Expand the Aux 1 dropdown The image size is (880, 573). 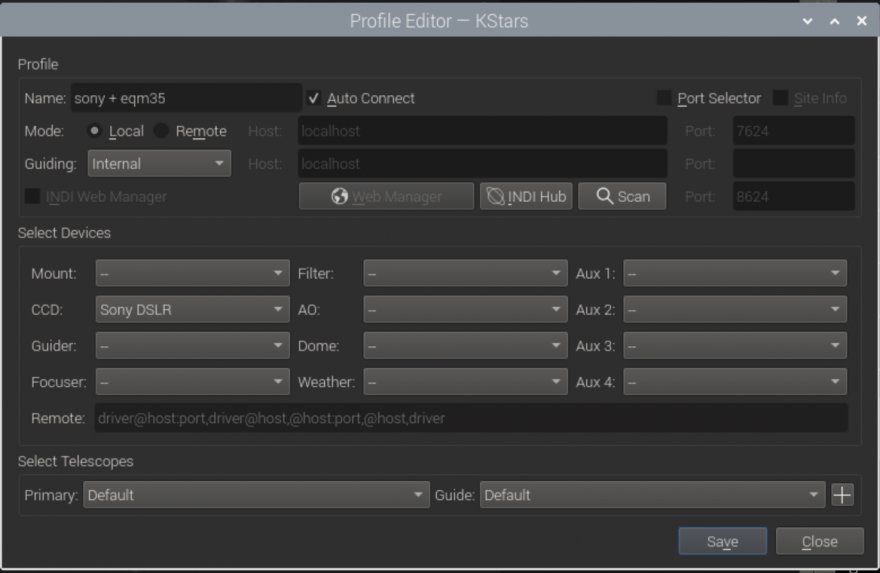735,274
